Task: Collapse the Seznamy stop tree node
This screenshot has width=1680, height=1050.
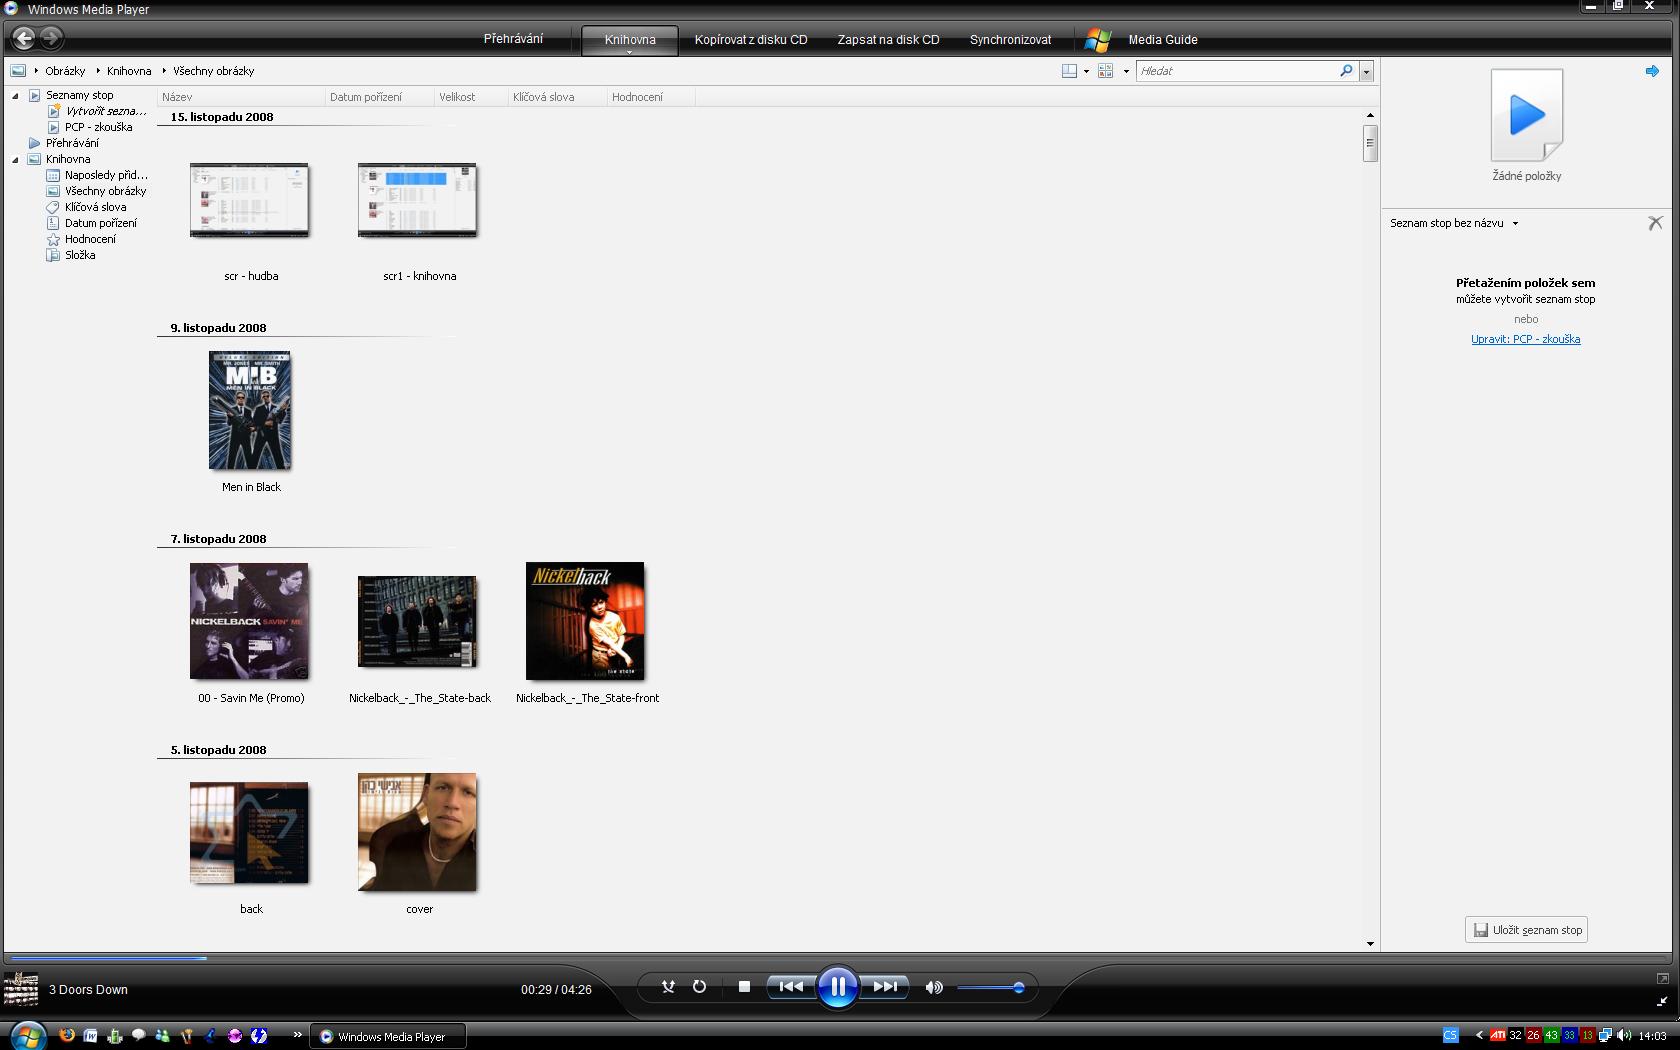Action: [x=15, y=96]
